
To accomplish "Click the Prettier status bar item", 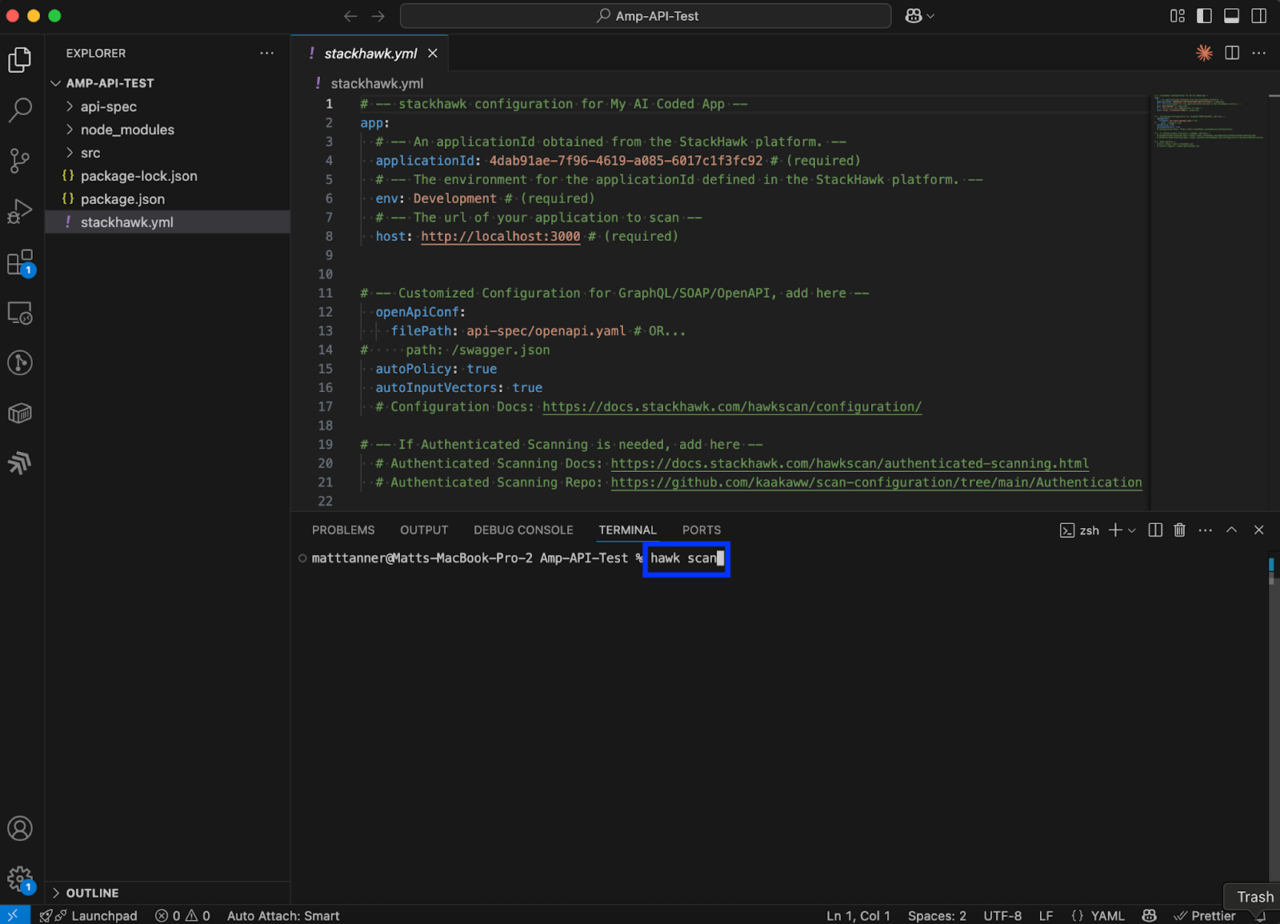I will coord(1204,915).
